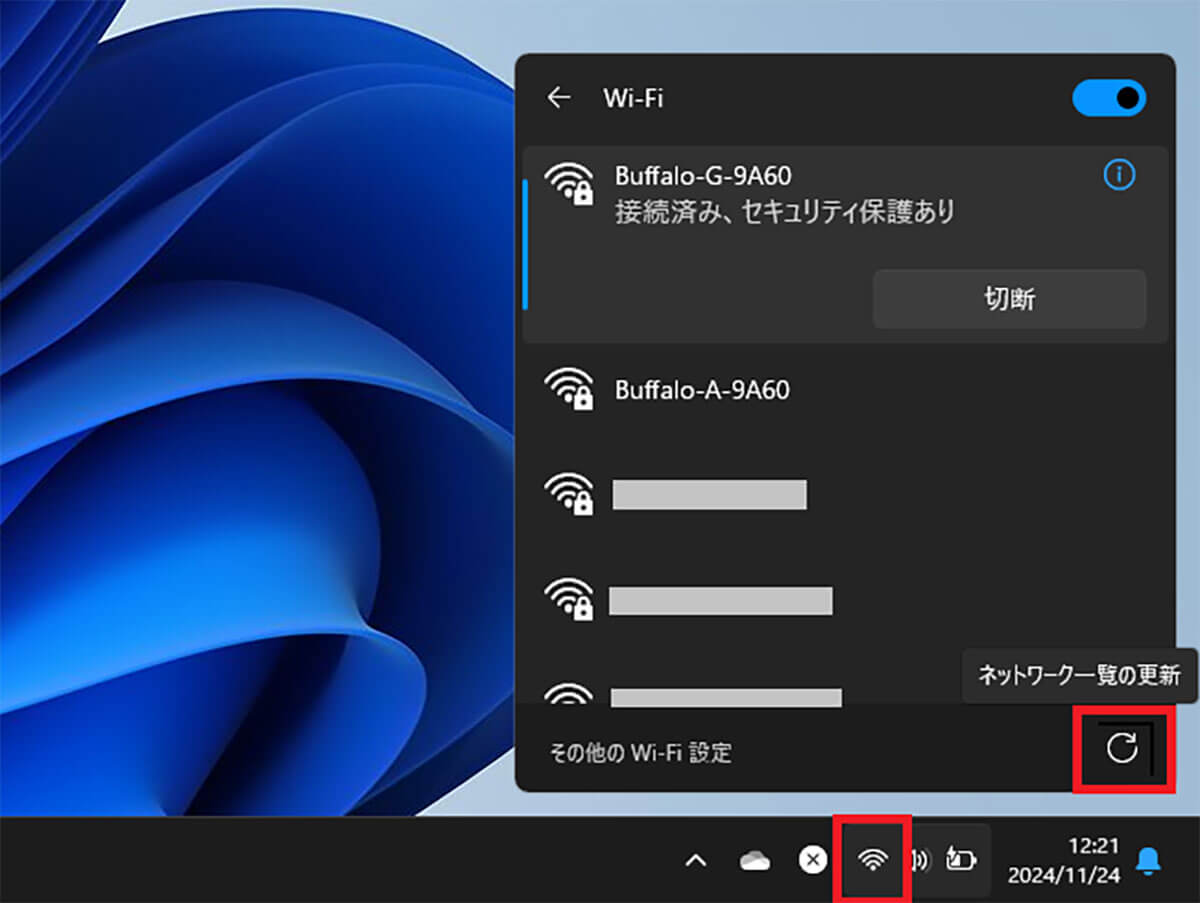Open notifications bell icon

pos(1150,860)
